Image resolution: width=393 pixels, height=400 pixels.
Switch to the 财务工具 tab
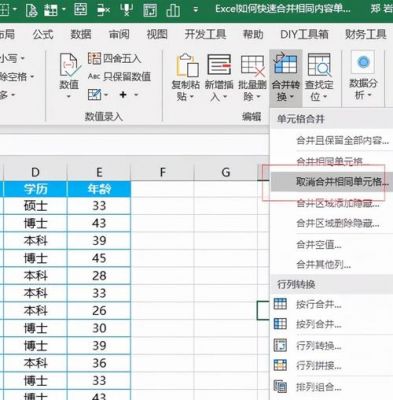tap(366, 34)
